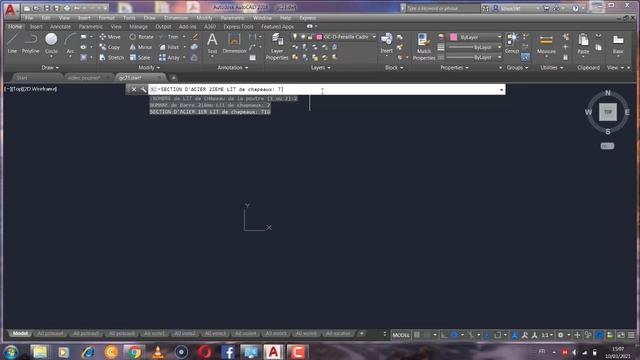Open VLC media player from taskbar

158,352
